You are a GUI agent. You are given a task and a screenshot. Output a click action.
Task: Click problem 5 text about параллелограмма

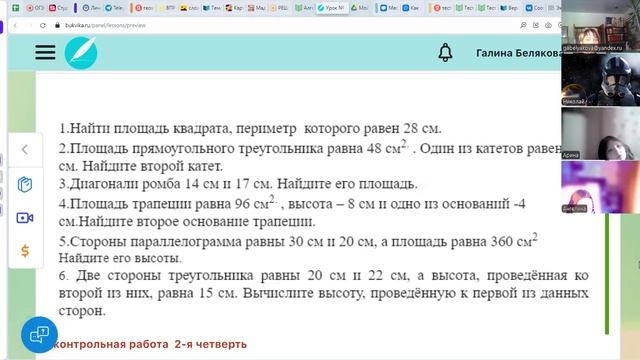point(298,249)
